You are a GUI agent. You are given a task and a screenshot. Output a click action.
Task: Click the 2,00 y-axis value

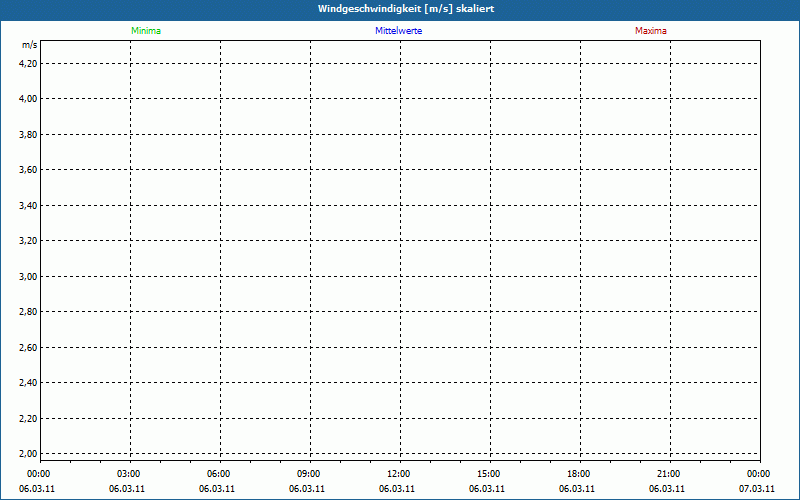[28, 453]
